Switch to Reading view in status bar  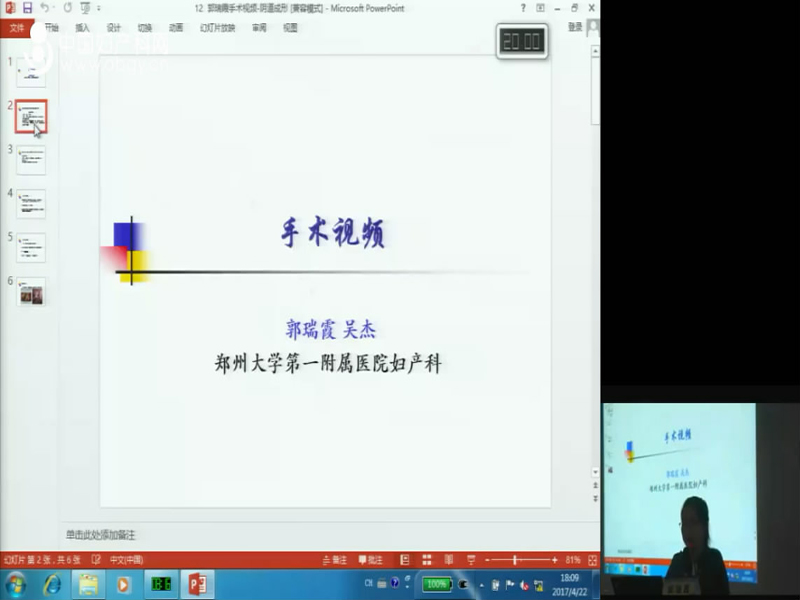click(448, 560)
